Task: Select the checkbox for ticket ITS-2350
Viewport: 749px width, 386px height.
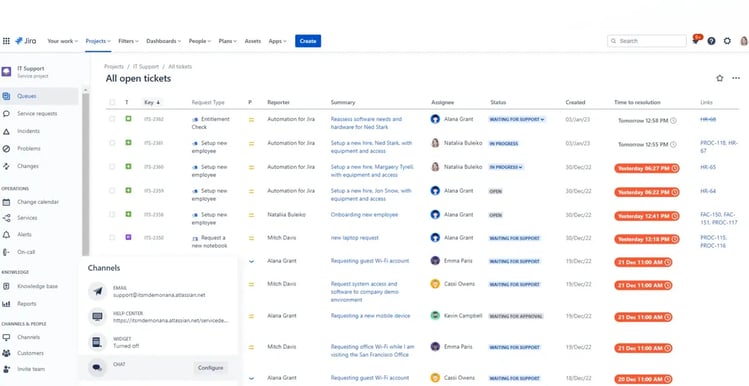Action: [112, 237]
